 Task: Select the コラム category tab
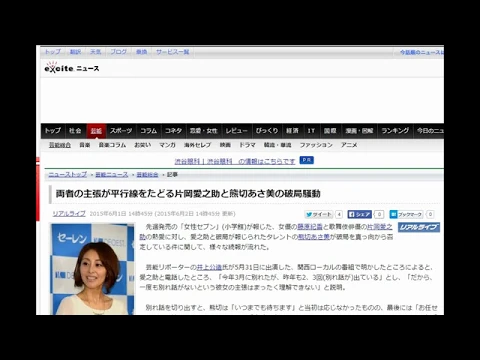pyautogui.click(x=149, y=131)
